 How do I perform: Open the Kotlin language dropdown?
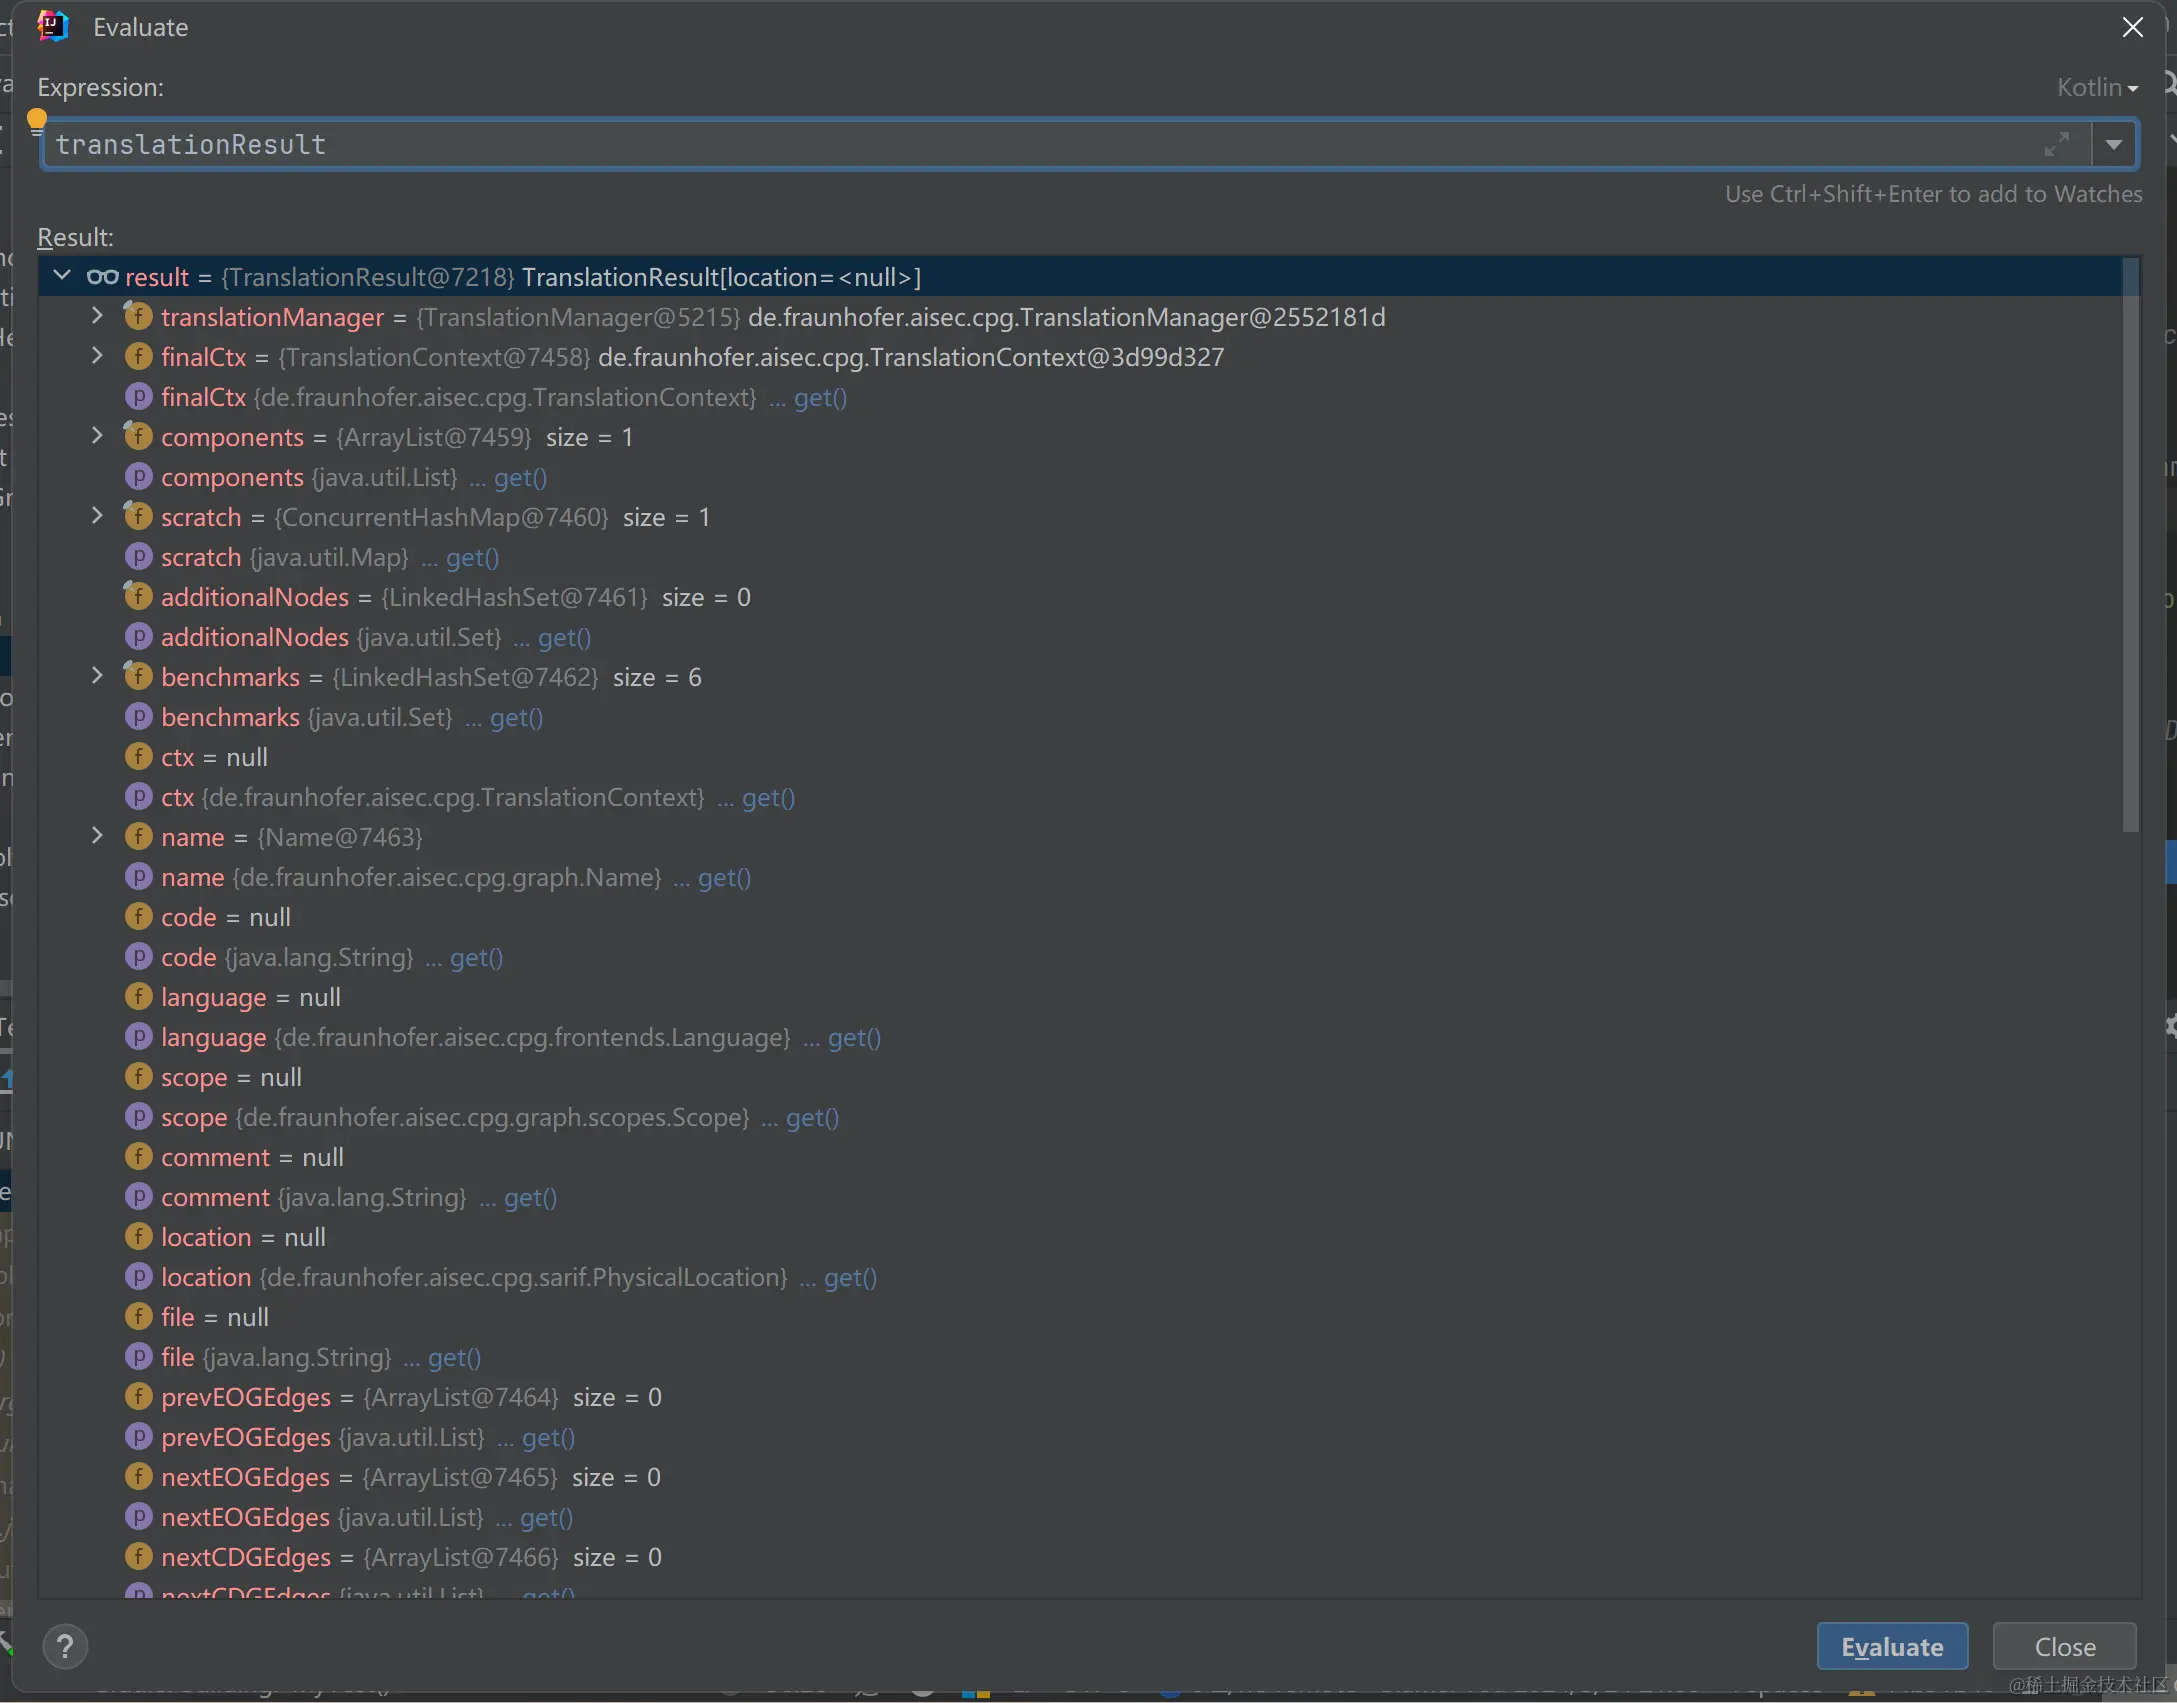[x=2097, y=88]
